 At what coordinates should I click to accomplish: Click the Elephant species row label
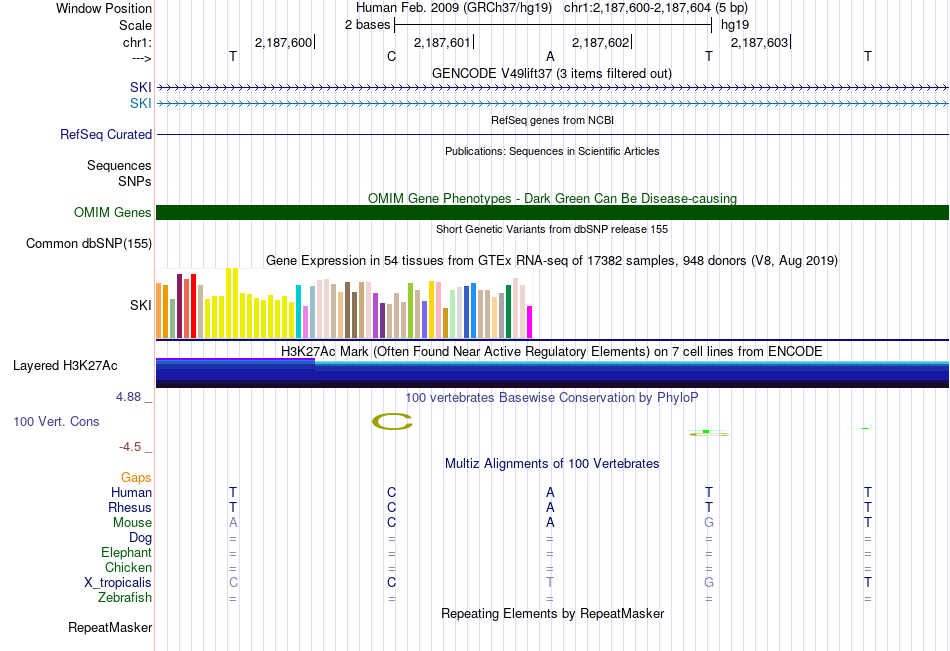(126, 552)
